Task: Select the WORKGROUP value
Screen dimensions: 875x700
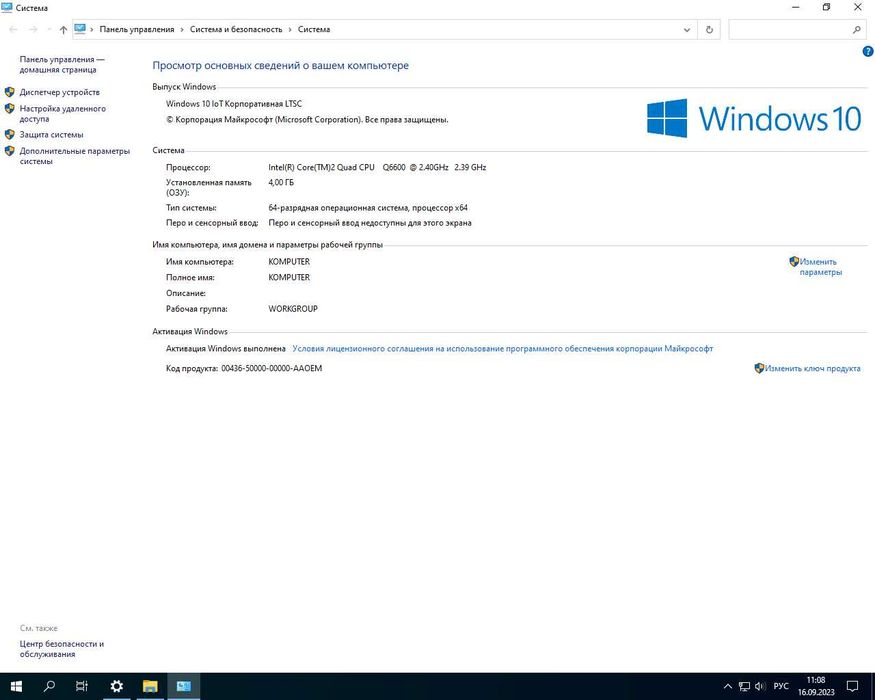Action: pyautogui.click(x=293, y=309)
